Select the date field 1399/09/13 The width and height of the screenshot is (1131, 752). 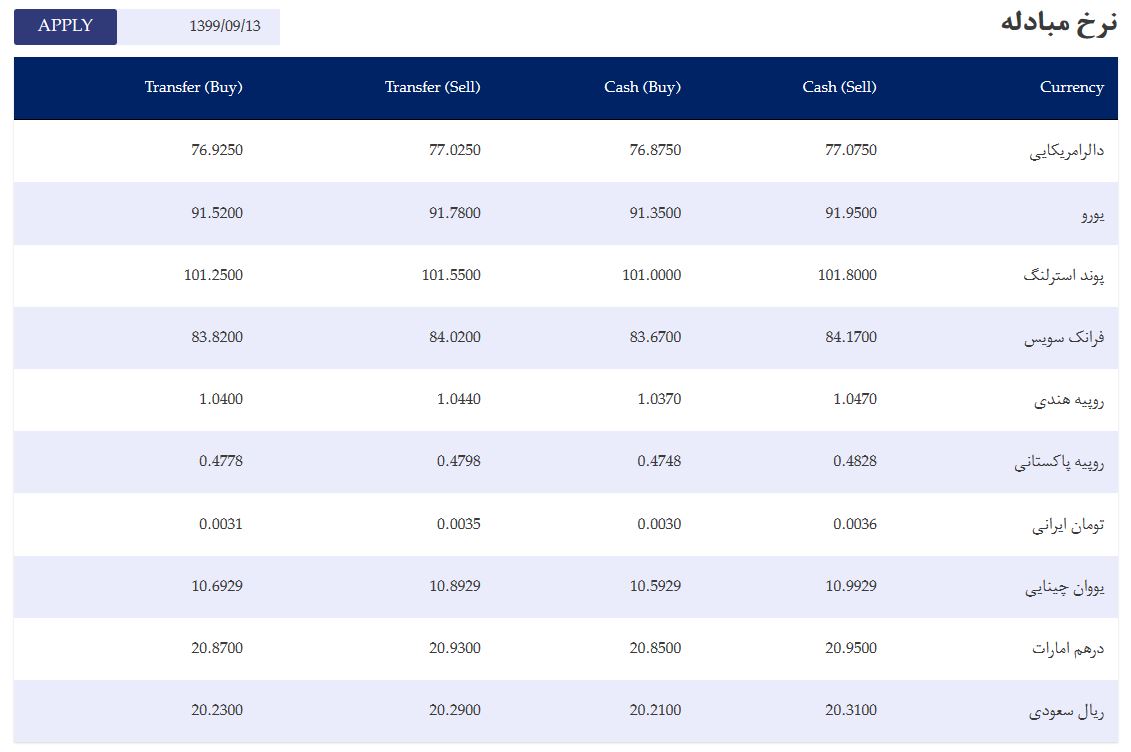198,27
